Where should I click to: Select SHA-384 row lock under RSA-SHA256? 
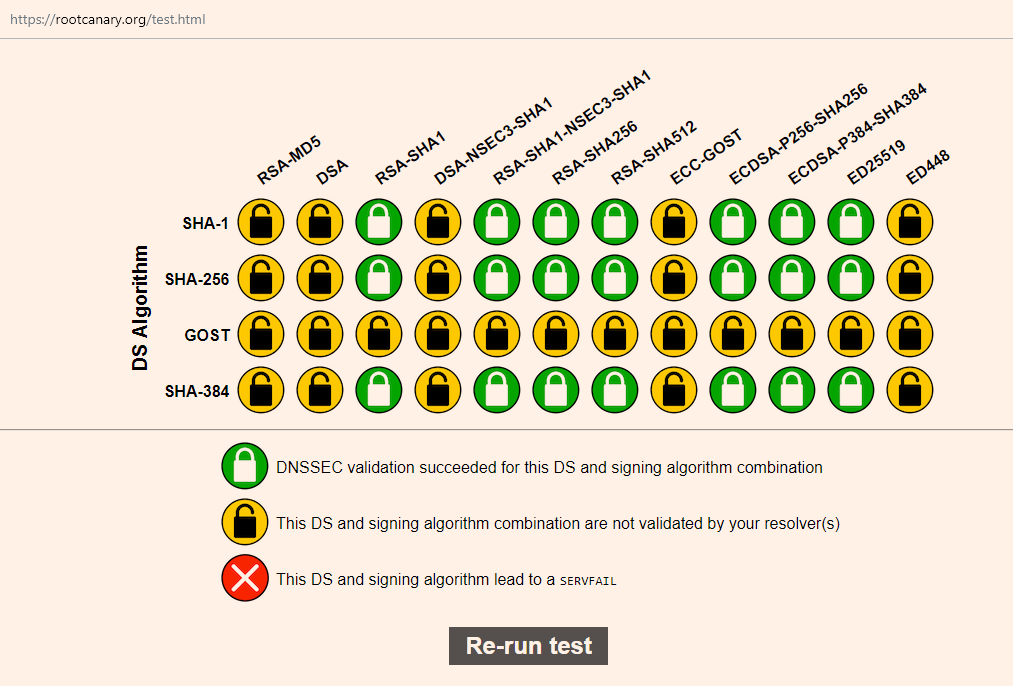point(556,390)
